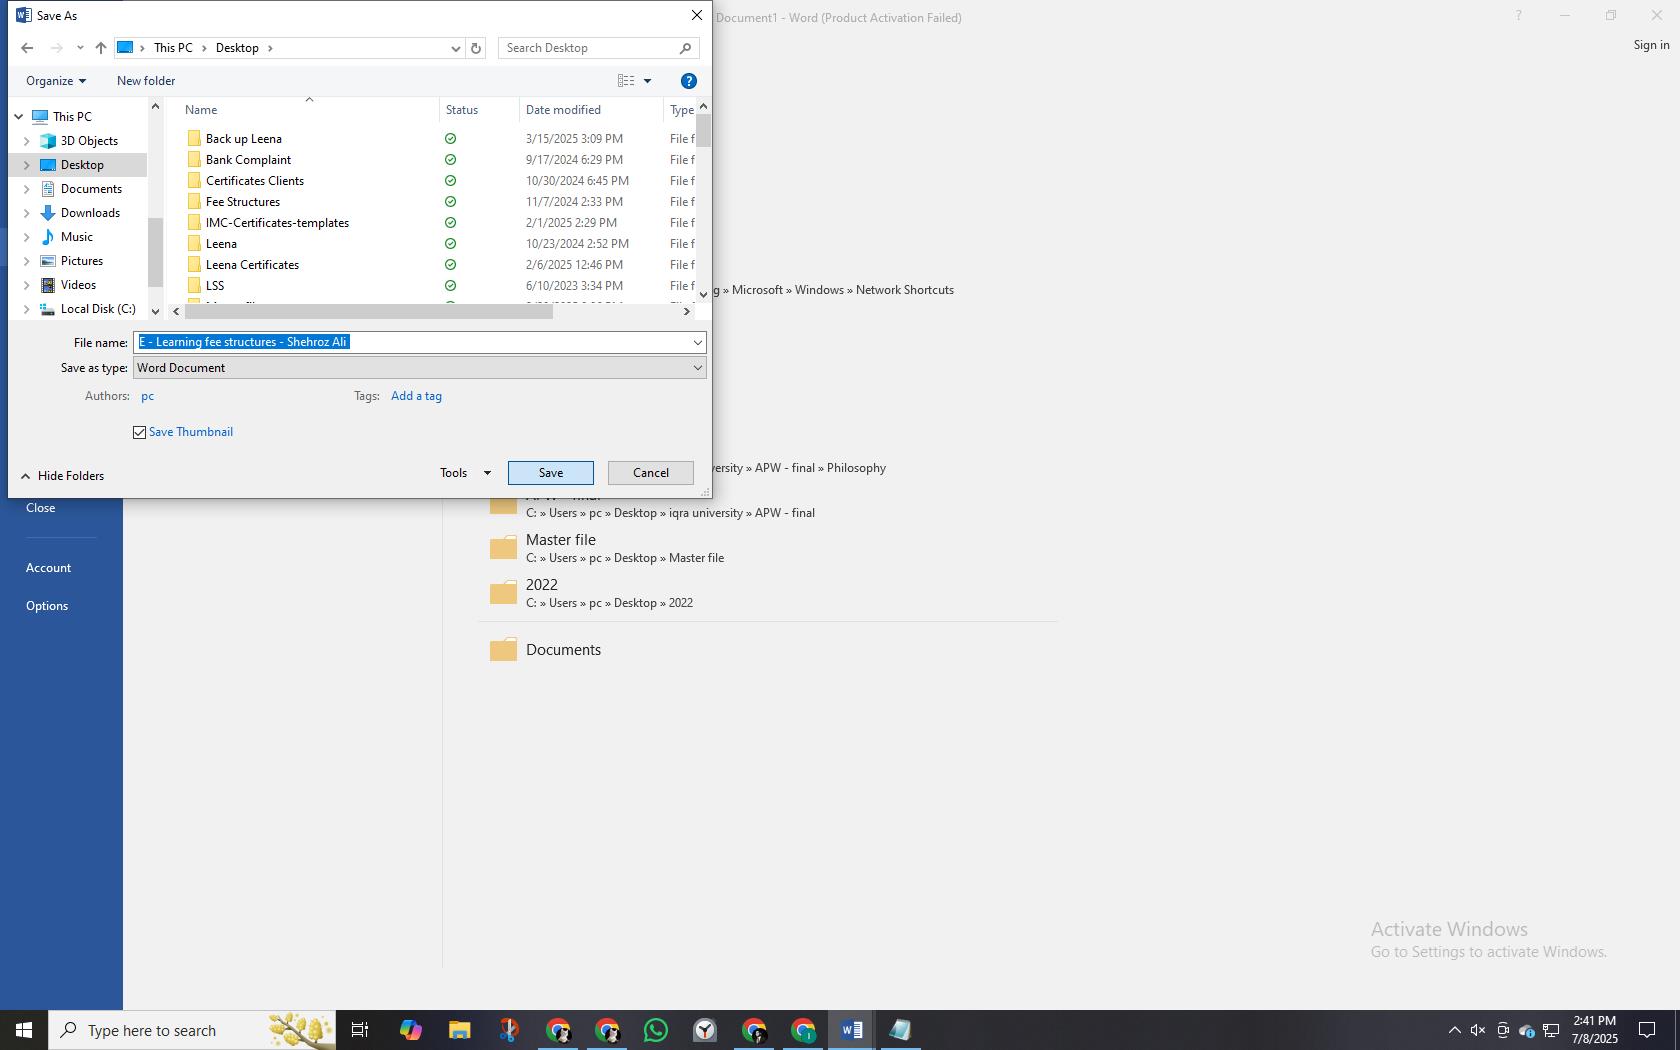Click Close in Word backstage menu
The height and width of the screenshot is (1050, 1680).
(41, 508)
